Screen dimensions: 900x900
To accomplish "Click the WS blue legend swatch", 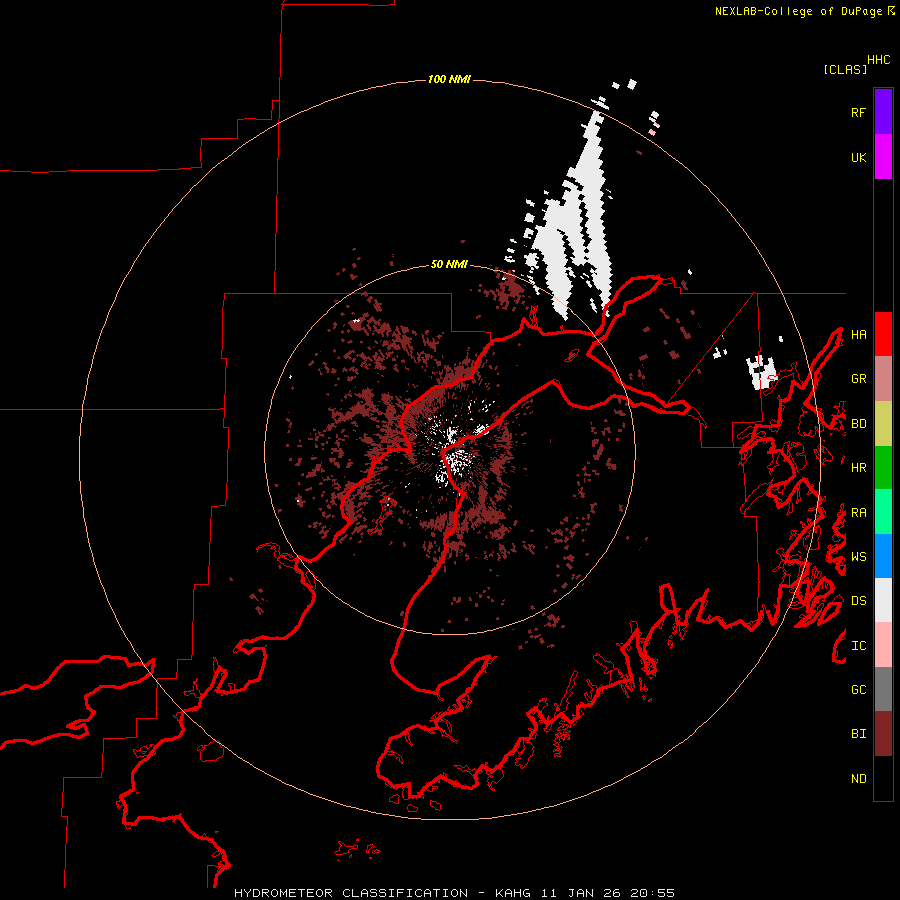I will [x=883, y=556].
